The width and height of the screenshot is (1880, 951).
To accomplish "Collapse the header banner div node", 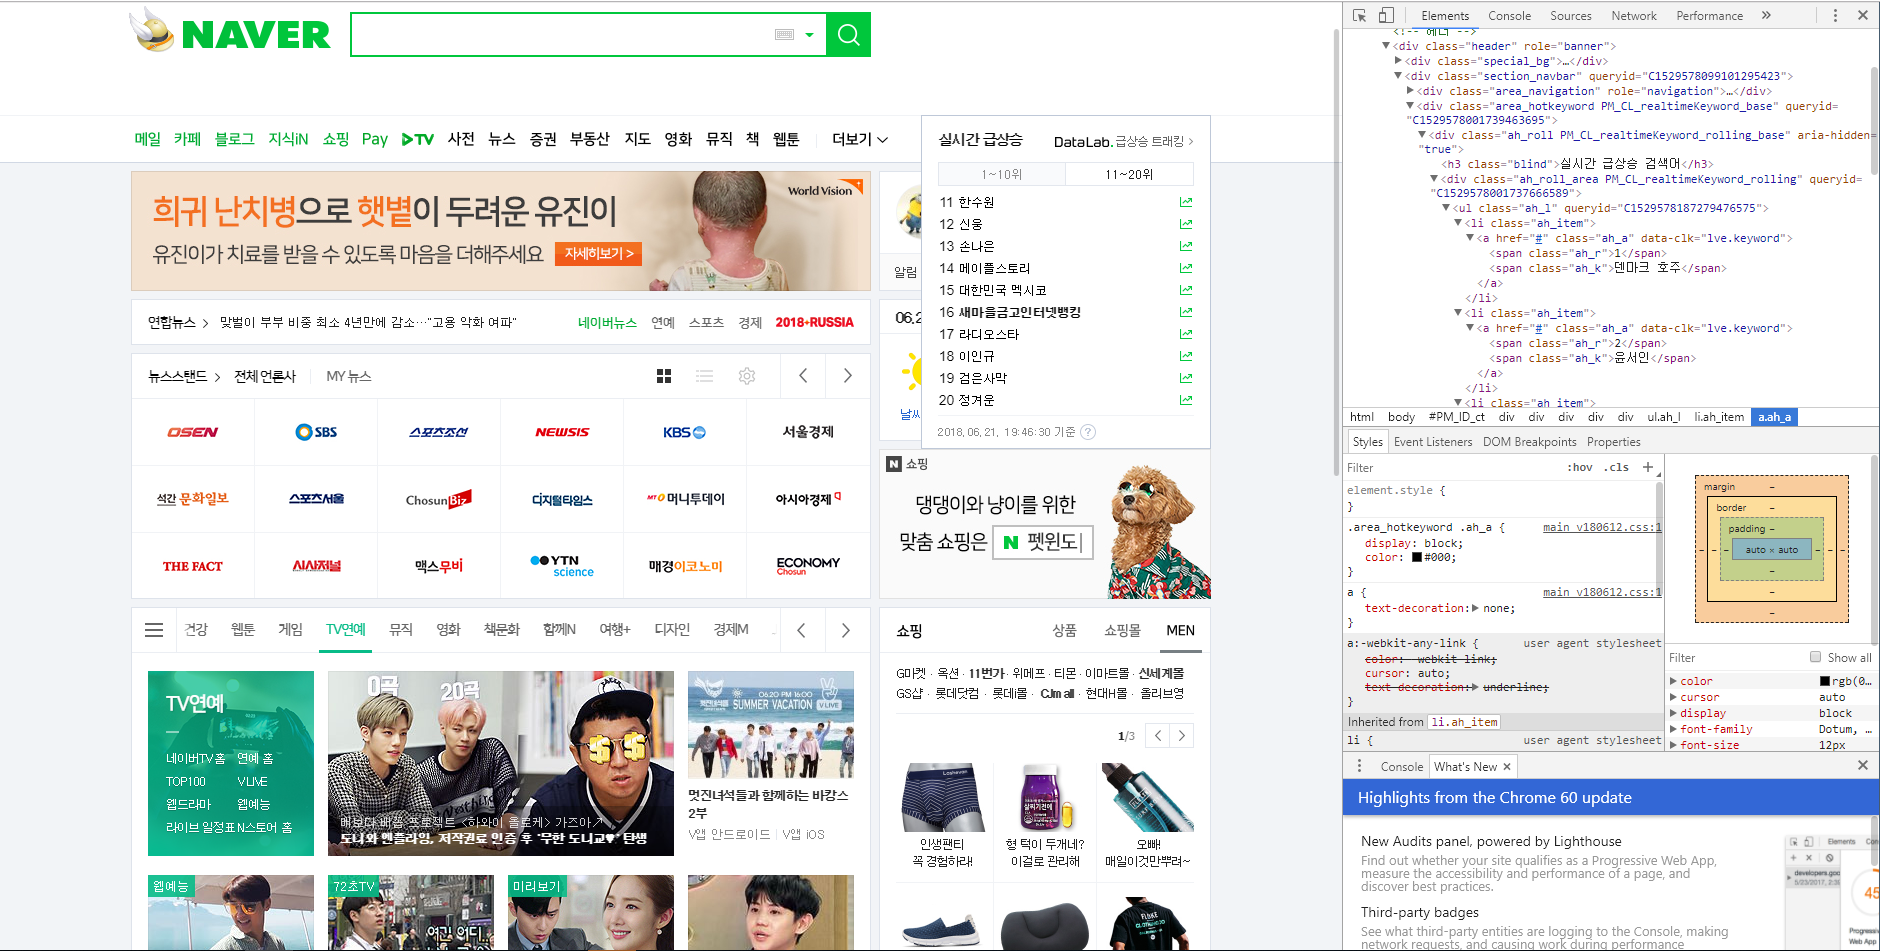I will point(1386,46).
